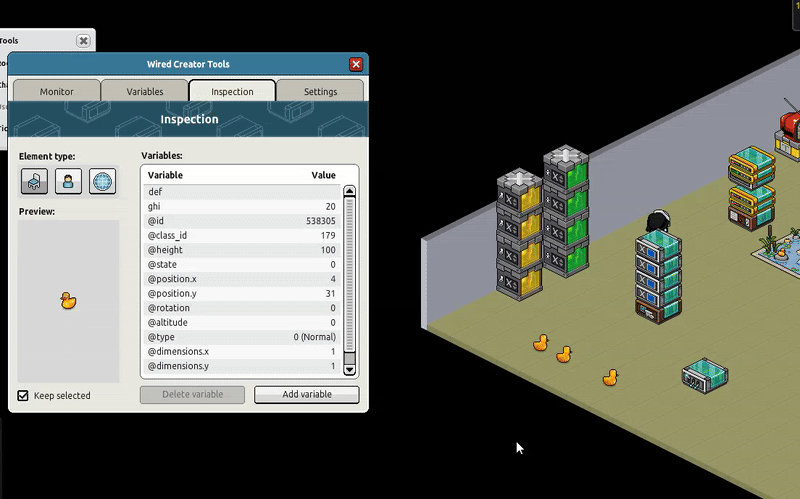Go to the Settings tab
The width and height of the screenshot is (800, 499).
[320, 92]
